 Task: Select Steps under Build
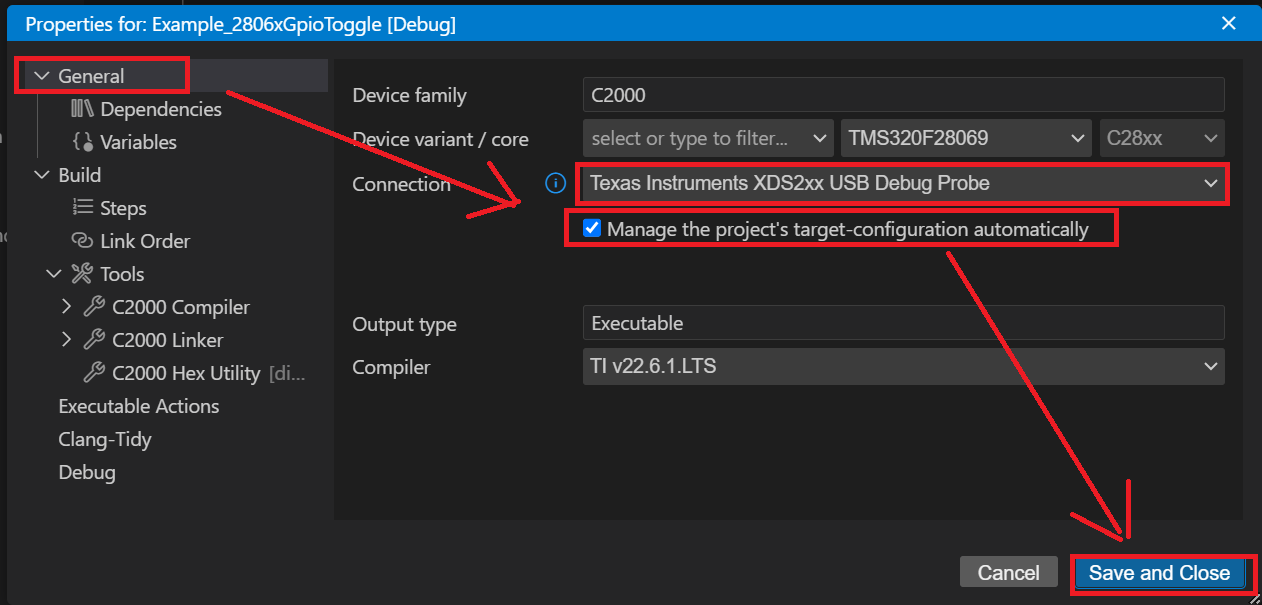[123, 208]
